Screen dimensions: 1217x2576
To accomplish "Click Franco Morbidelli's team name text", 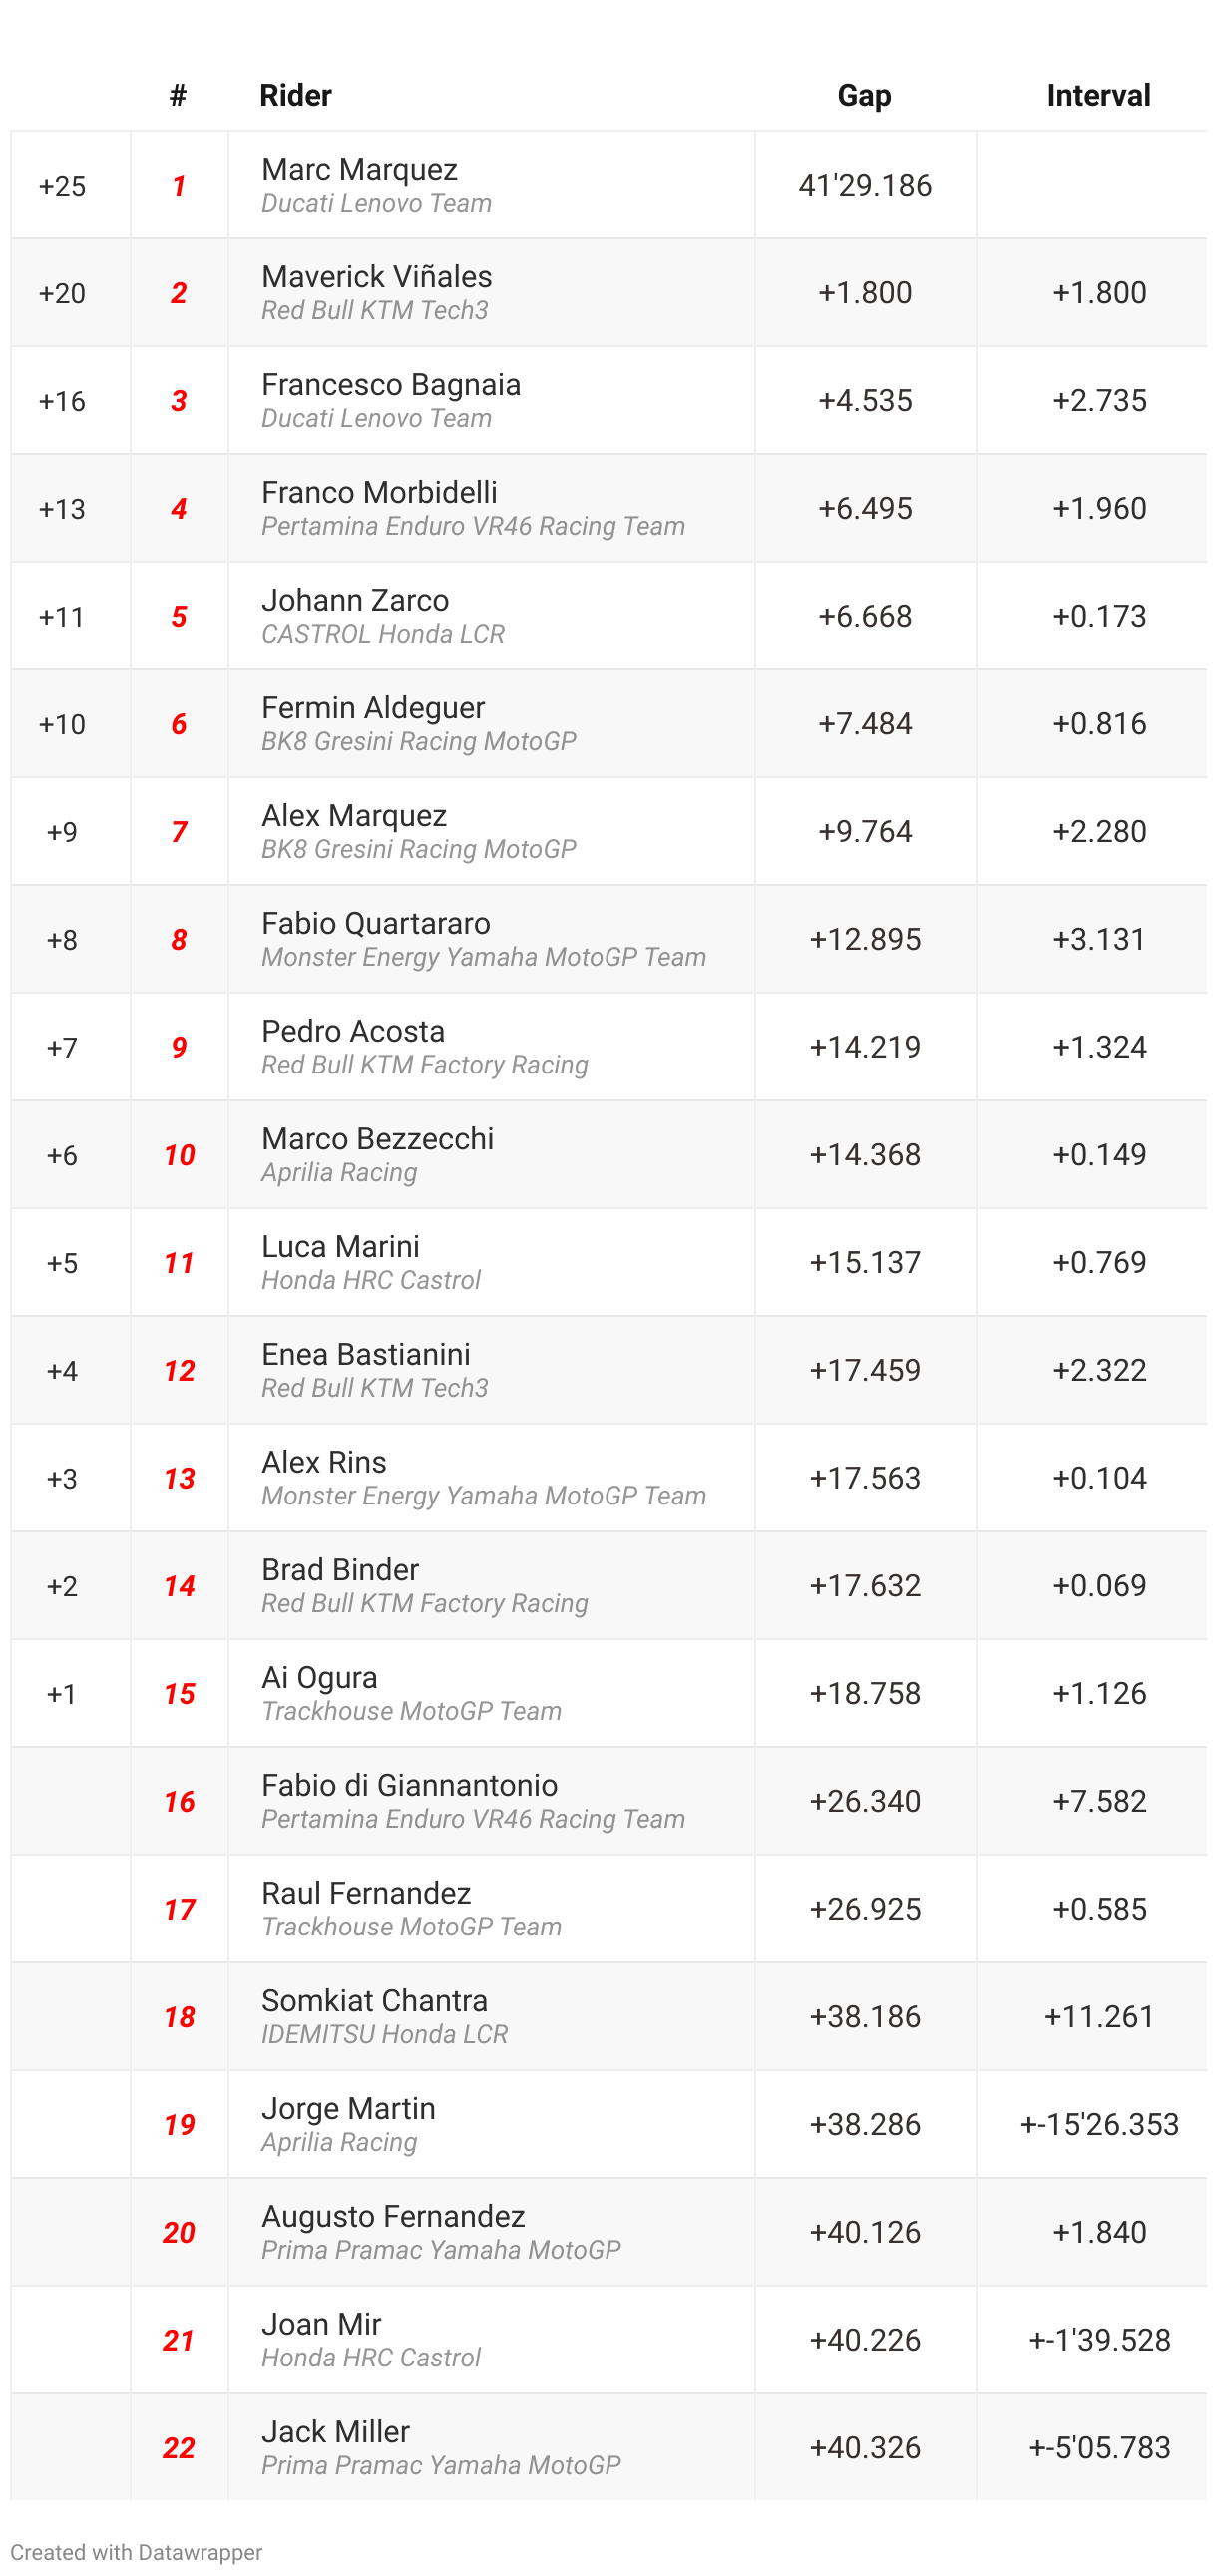I will [473, 526].
